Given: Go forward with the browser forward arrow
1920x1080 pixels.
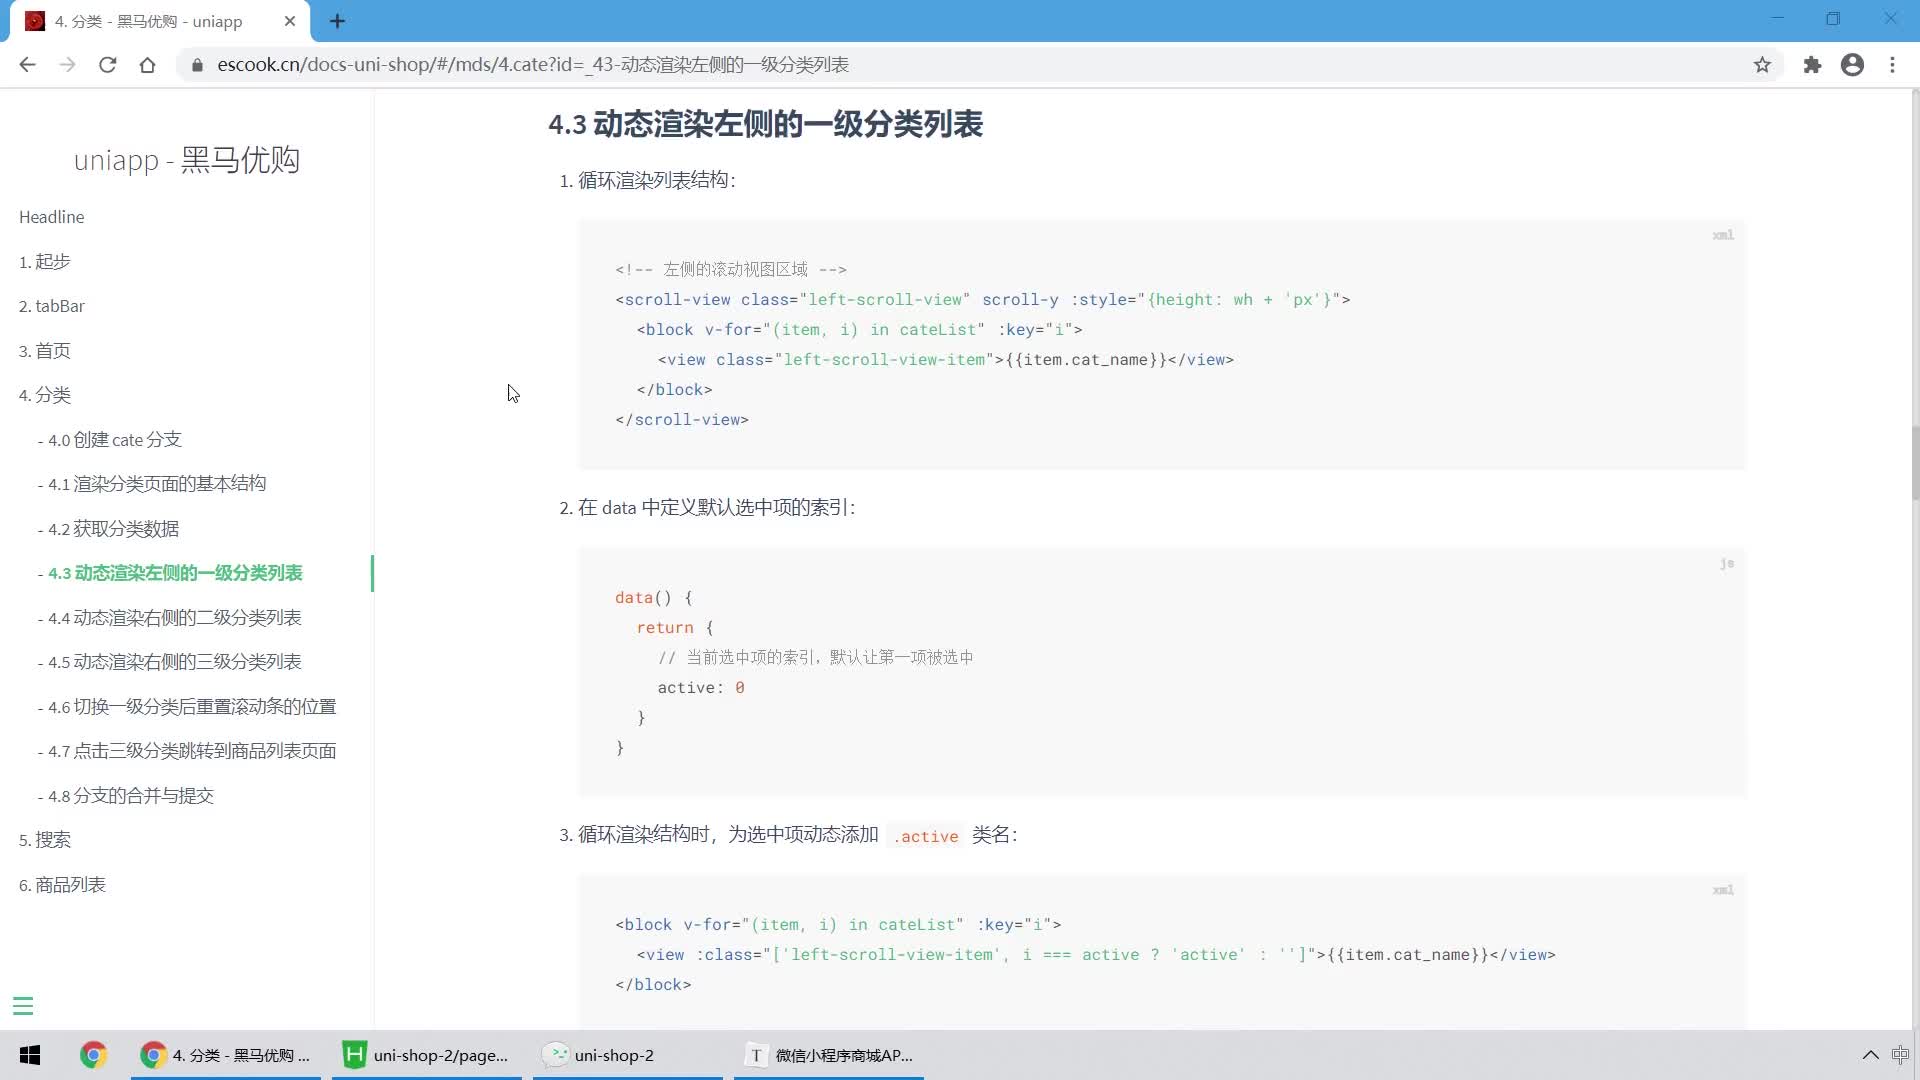Looking at the screenshot, I should coord(67,65).
